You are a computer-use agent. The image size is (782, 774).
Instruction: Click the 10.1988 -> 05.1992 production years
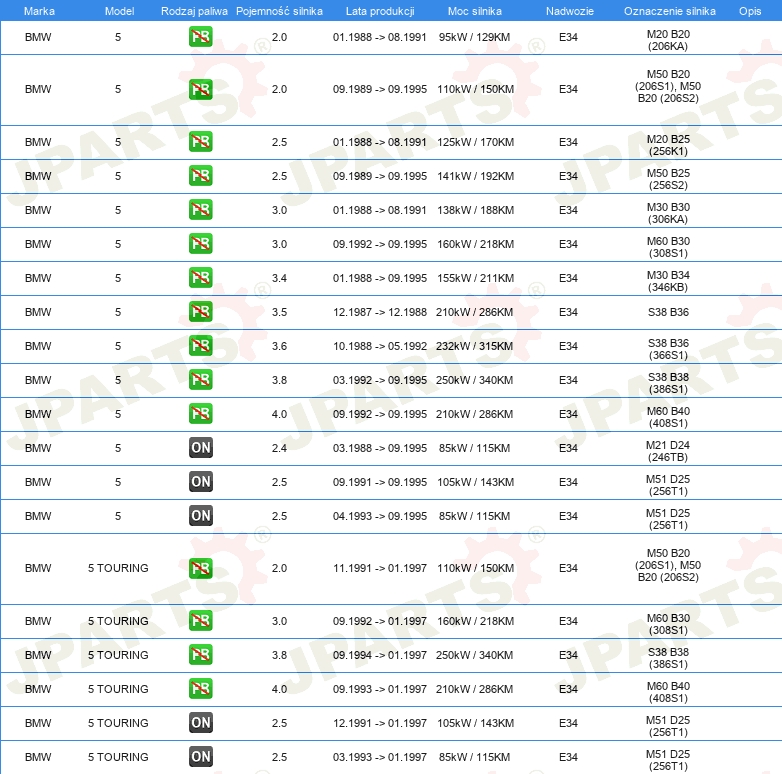[x=380, y=346]
